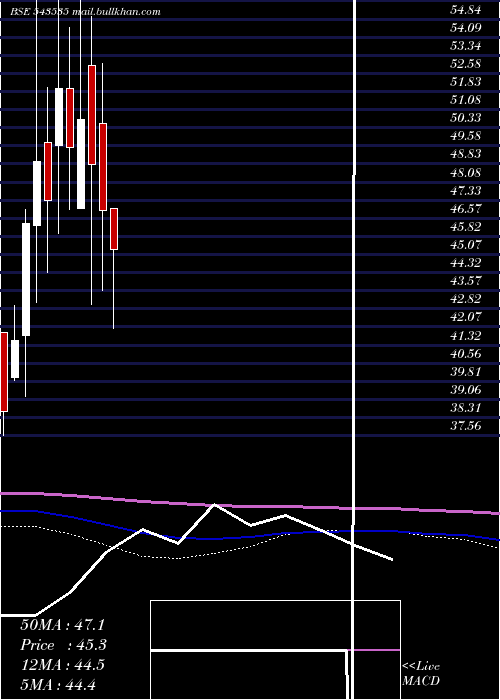Pick the 38.31 price axis value
This screenshot has height=700, width=500.
tap(465, 408)
